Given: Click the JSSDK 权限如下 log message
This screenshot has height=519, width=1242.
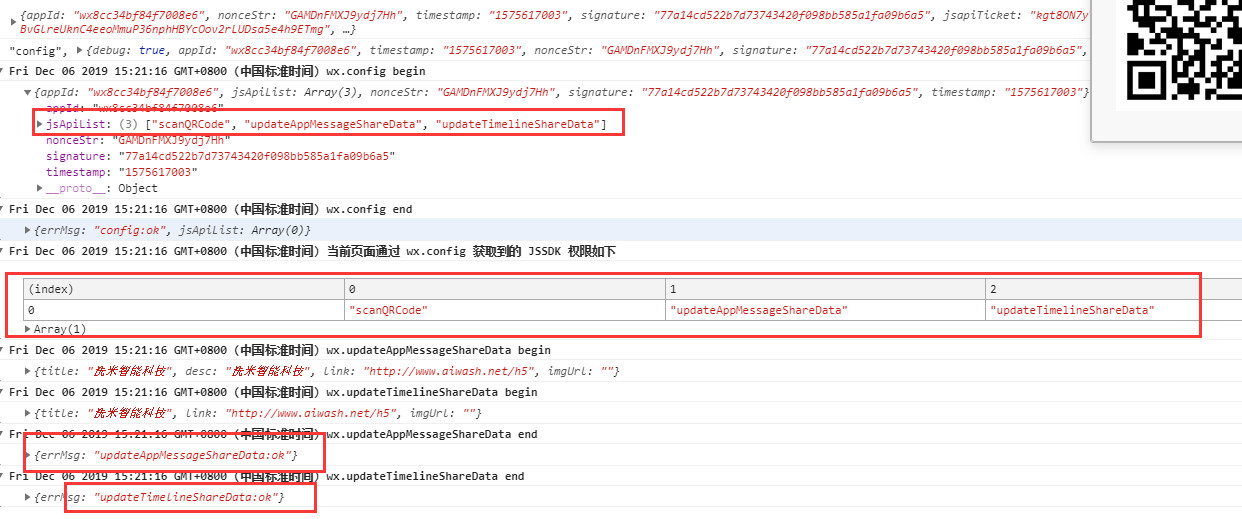Looking at the screenshot, I should [x=312, y=251].
